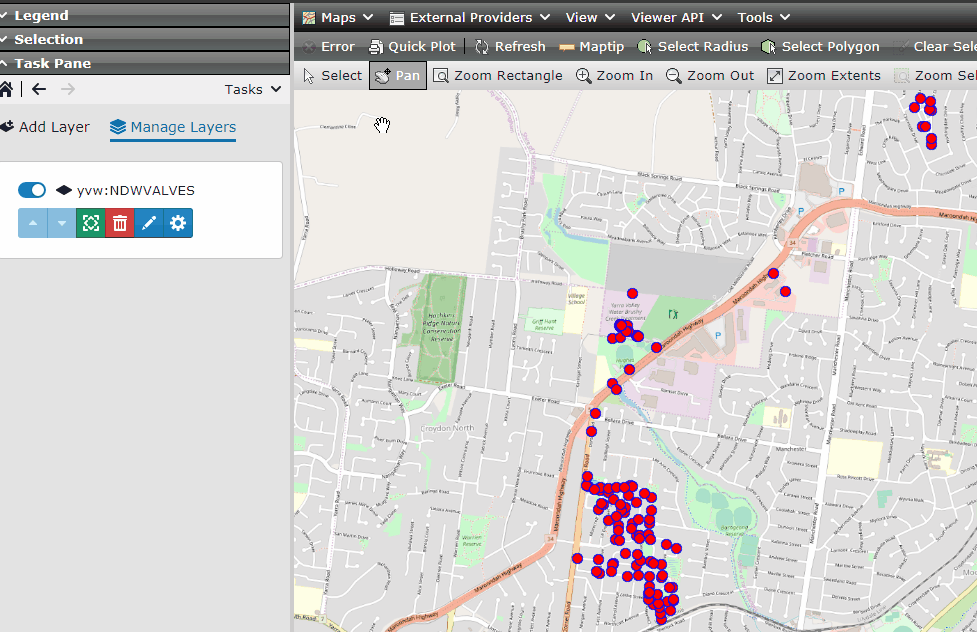
Task: Click the Zoom Out tool
Action: [x=710, y=74]
